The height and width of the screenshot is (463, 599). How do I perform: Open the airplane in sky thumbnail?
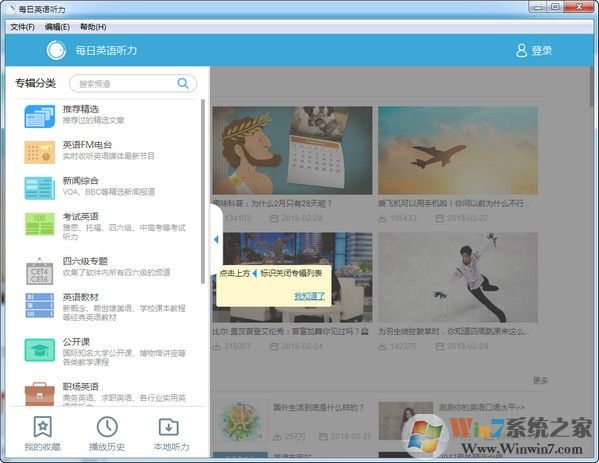(x=458, y=151)
